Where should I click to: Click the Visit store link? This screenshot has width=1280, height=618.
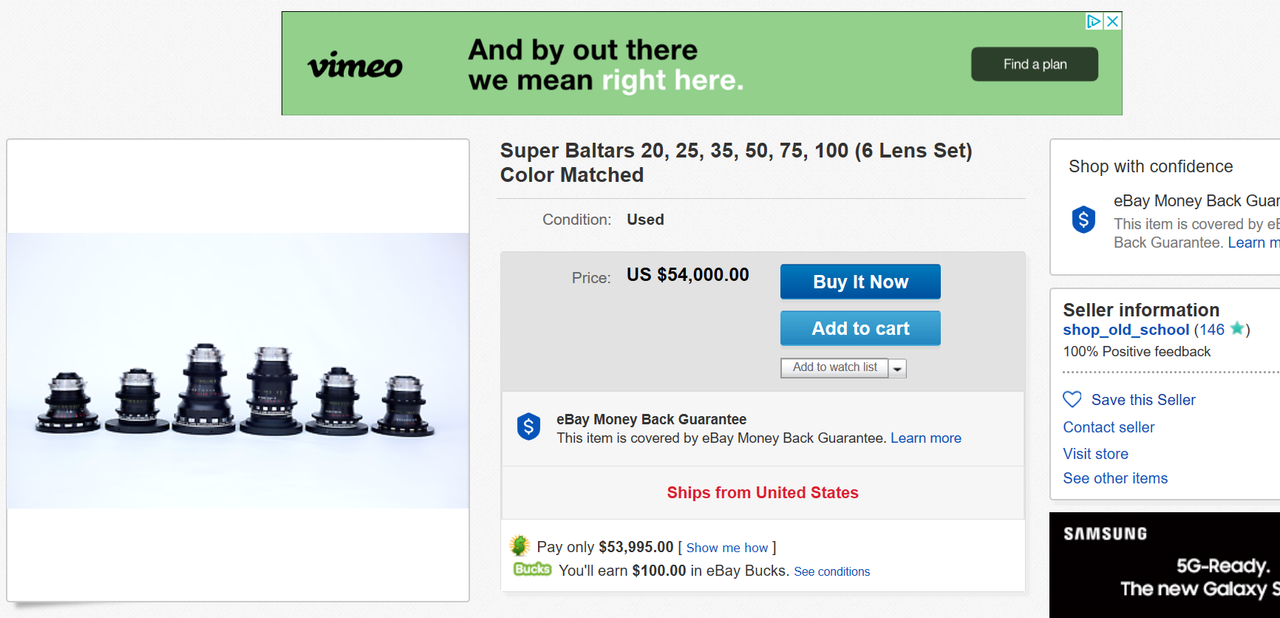pyautogui.click(x=1096, y=454)
